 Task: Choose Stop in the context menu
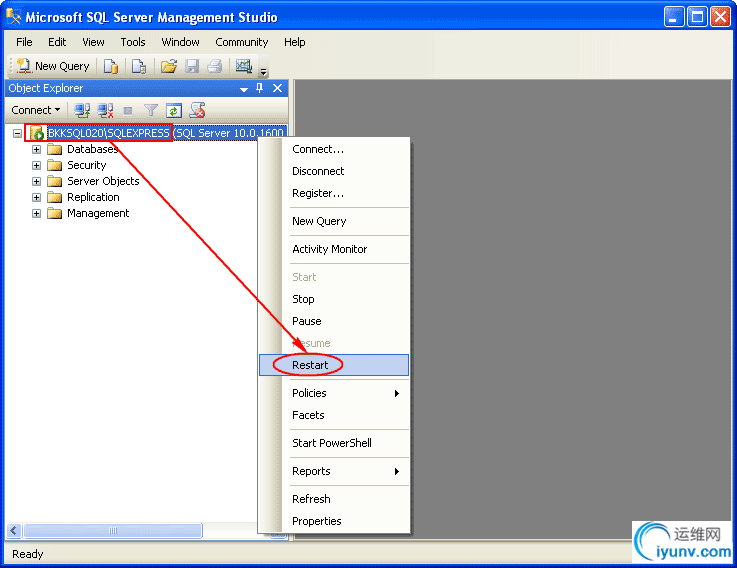click(334, 299)
